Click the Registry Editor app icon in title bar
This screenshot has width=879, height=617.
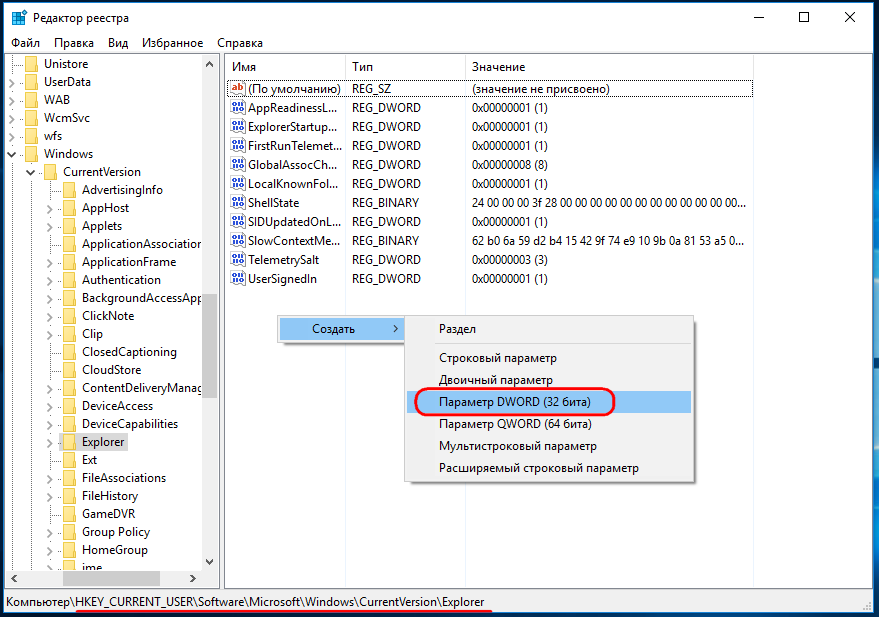19,17
